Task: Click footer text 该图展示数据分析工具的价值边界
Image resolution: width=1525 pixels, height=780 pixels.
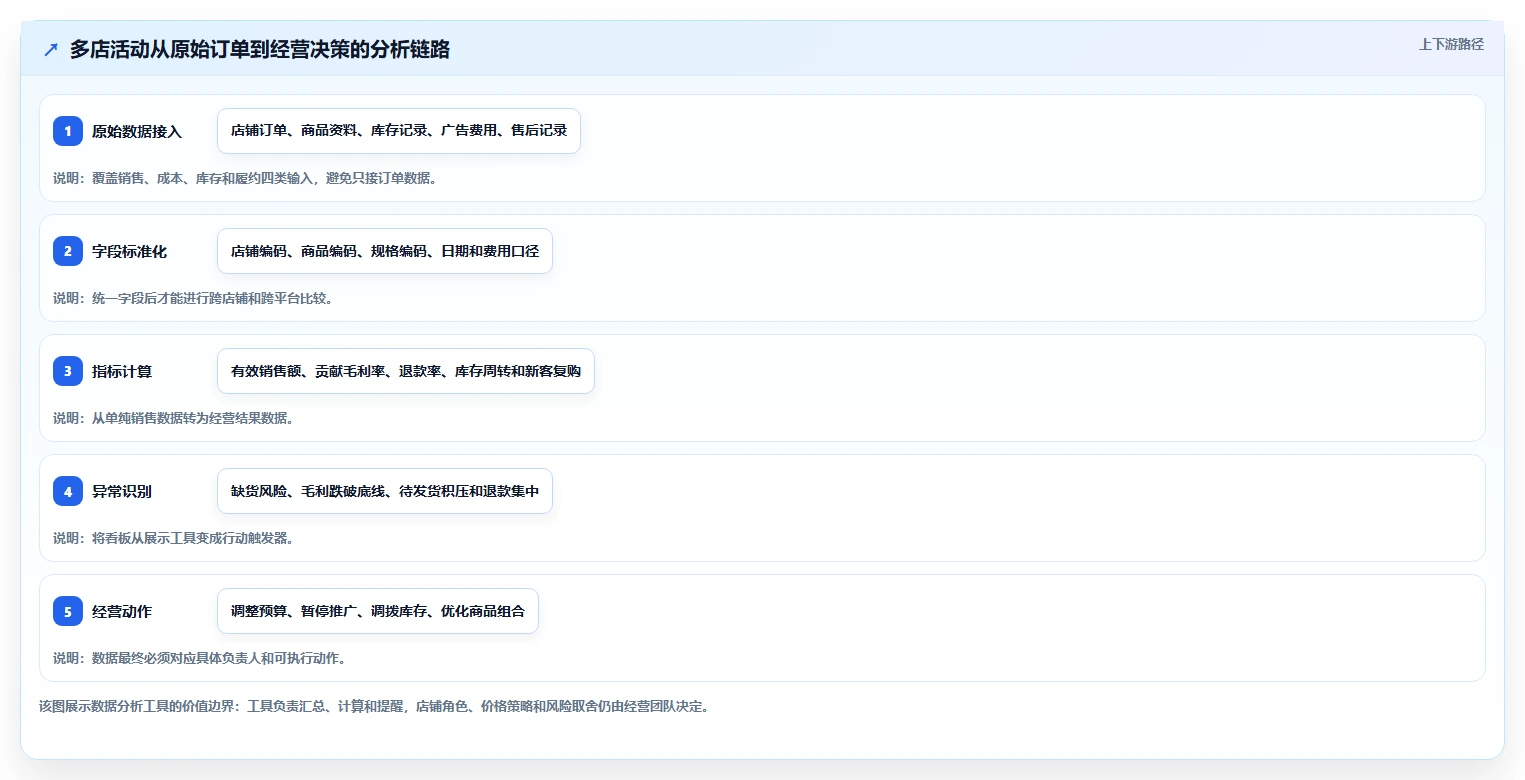Action: pos(374,706)
